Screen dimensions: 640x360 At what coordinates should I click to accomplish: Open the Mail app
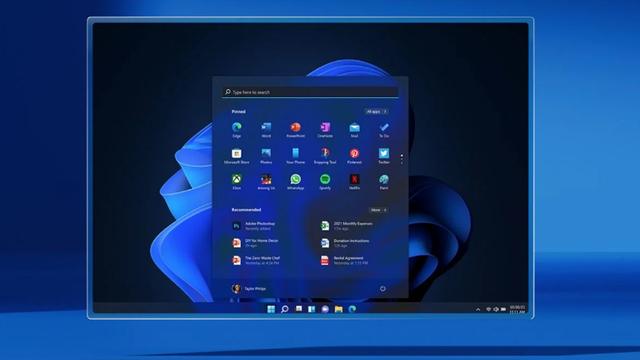coord(354,130)
